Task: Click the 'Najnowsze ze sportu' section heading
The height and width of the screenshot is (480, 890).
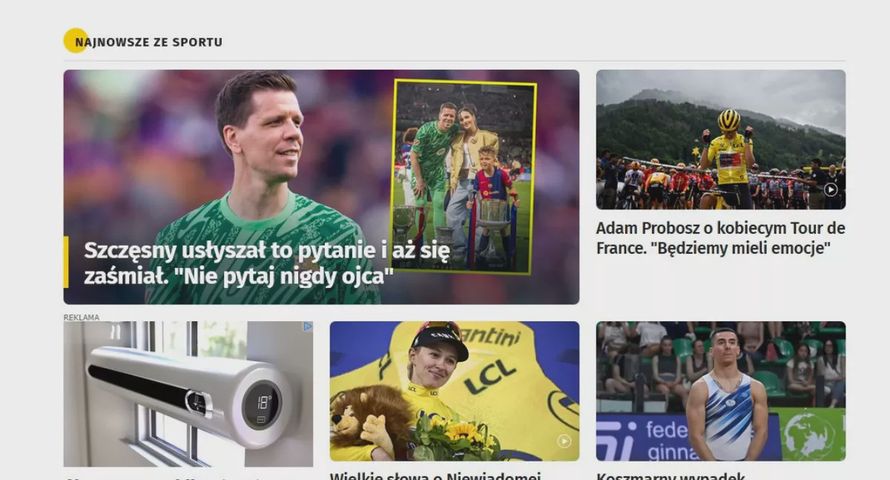Action: [x=149, y=42]
